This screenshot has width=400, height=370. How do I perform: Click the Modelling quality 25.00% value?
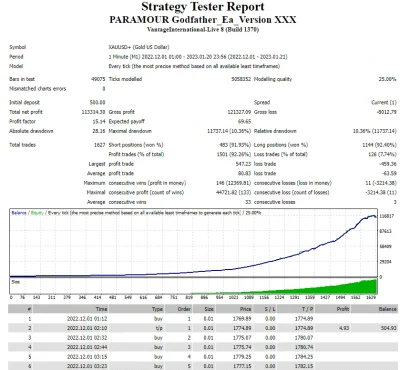coord(388,79)
